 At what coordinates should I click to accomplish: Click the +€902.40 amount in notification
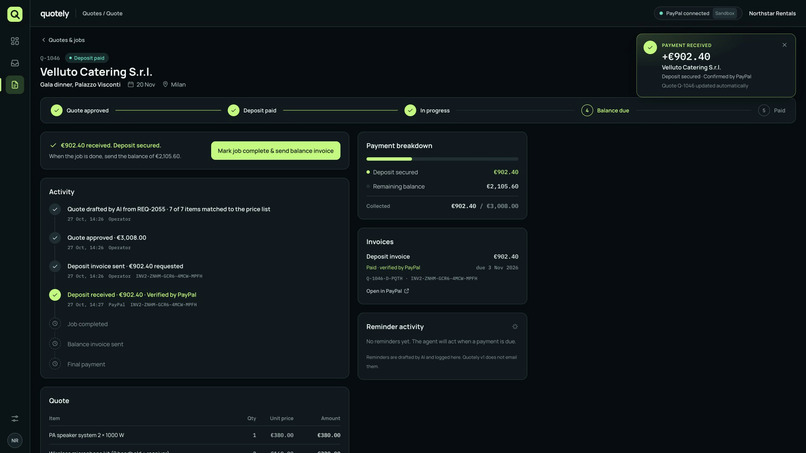[686, 57]
